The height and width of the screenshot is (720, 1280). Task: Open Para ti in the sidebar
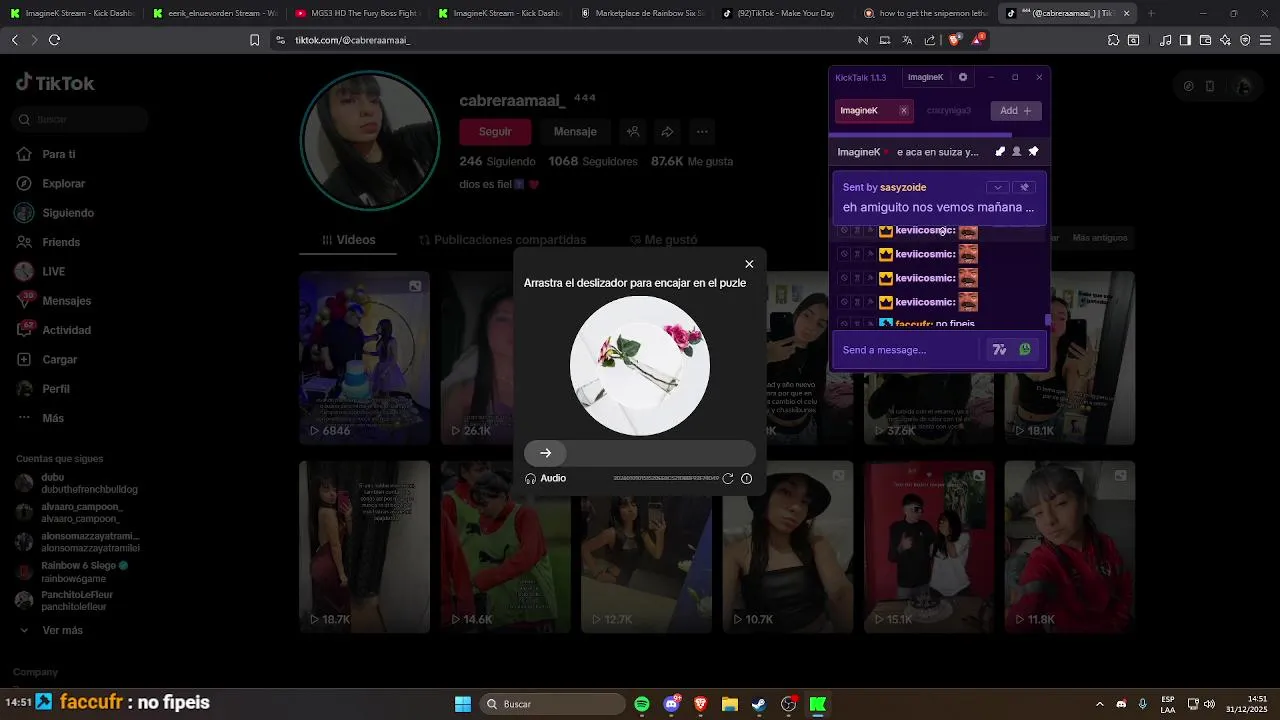58,155
